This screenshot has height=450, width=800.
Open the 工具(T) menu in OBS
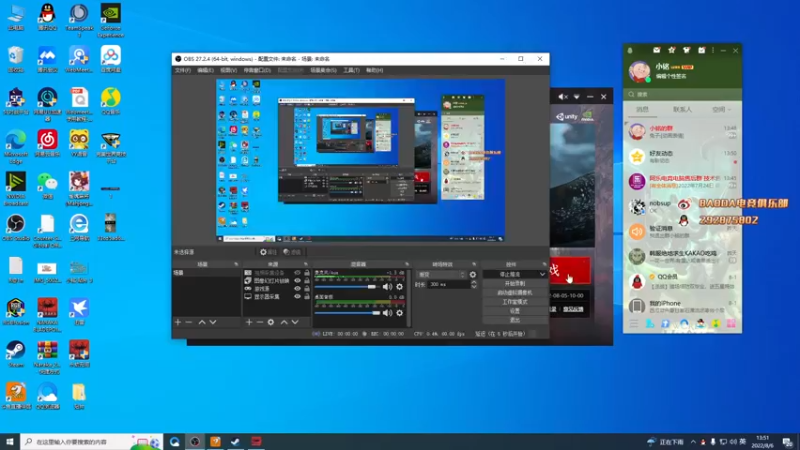click(x=351, y=70)
